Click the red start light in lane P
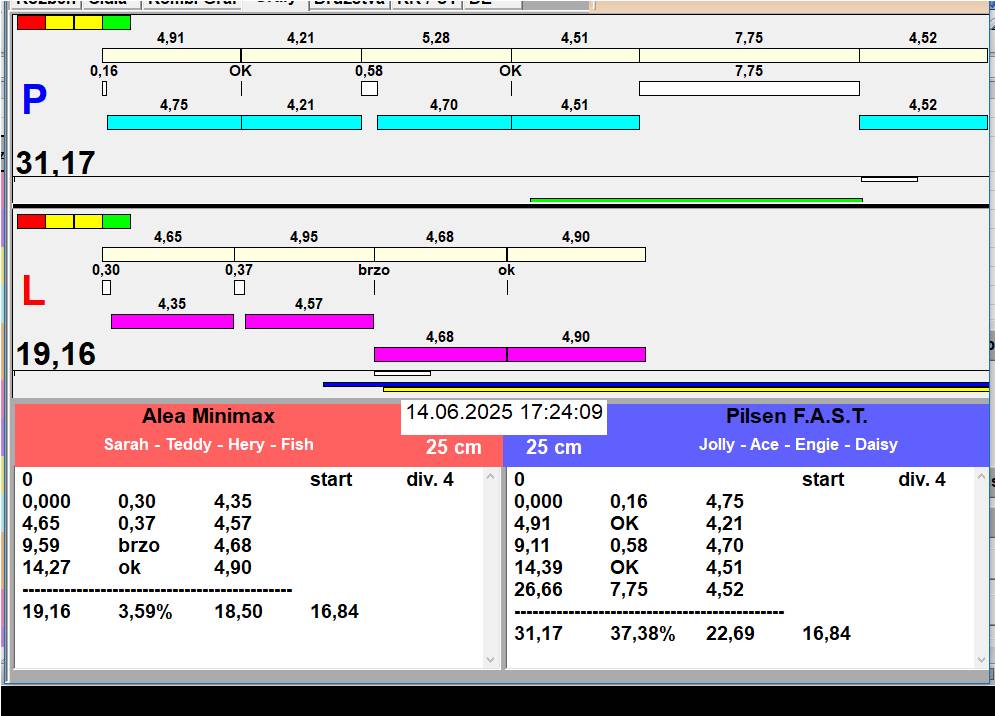The width and height of the screenshot is (995, 716). click(x=31, y=22)
